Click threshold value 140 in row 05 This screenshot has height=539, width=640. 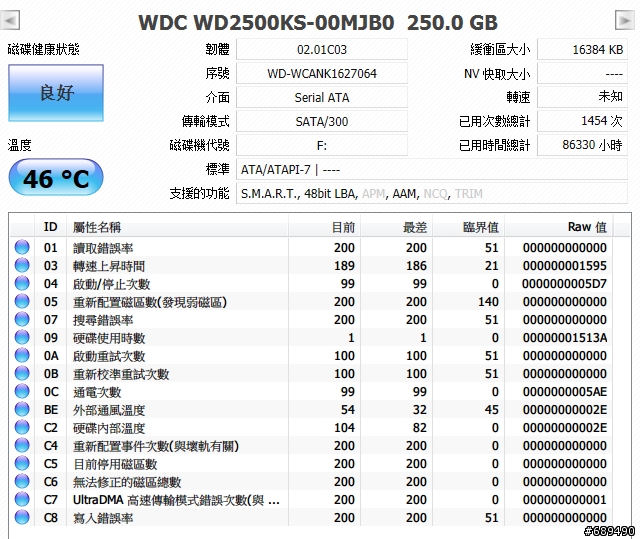488,302
